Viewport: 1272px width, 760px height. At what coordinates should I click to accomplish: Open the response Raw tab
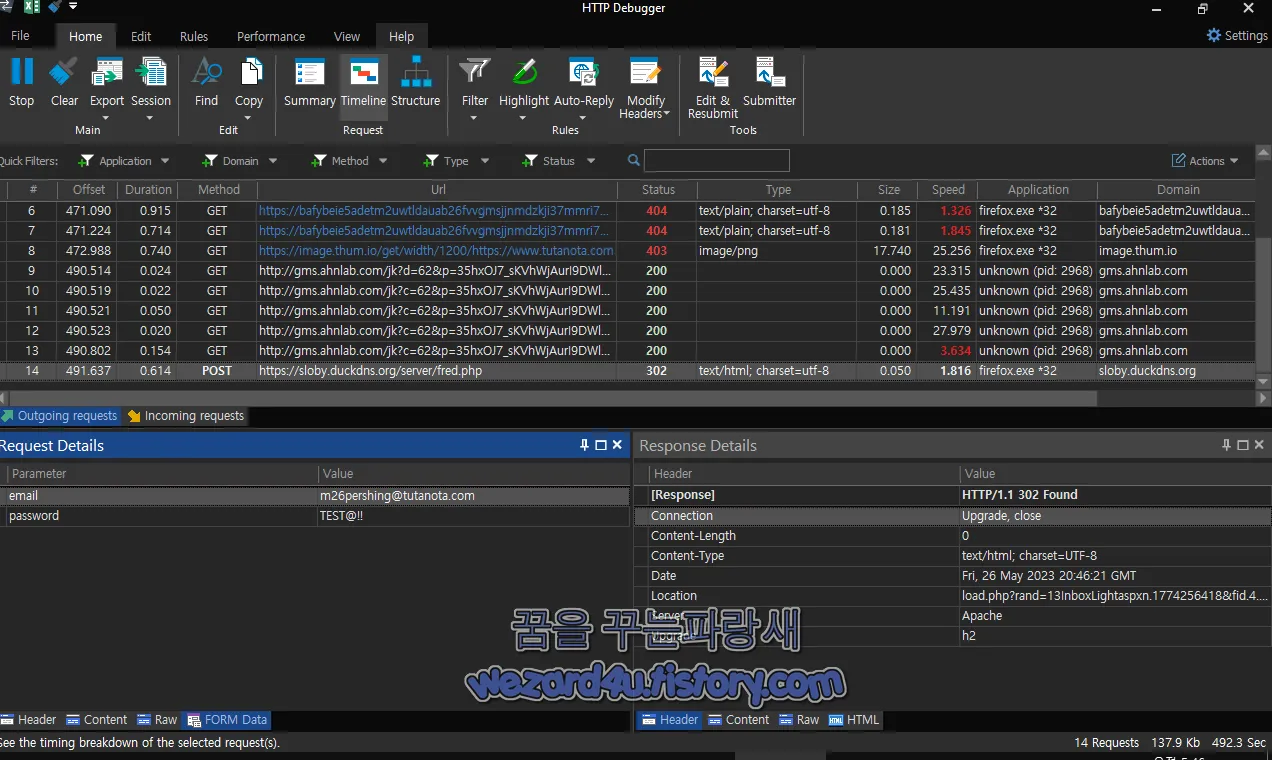point(799,720)
